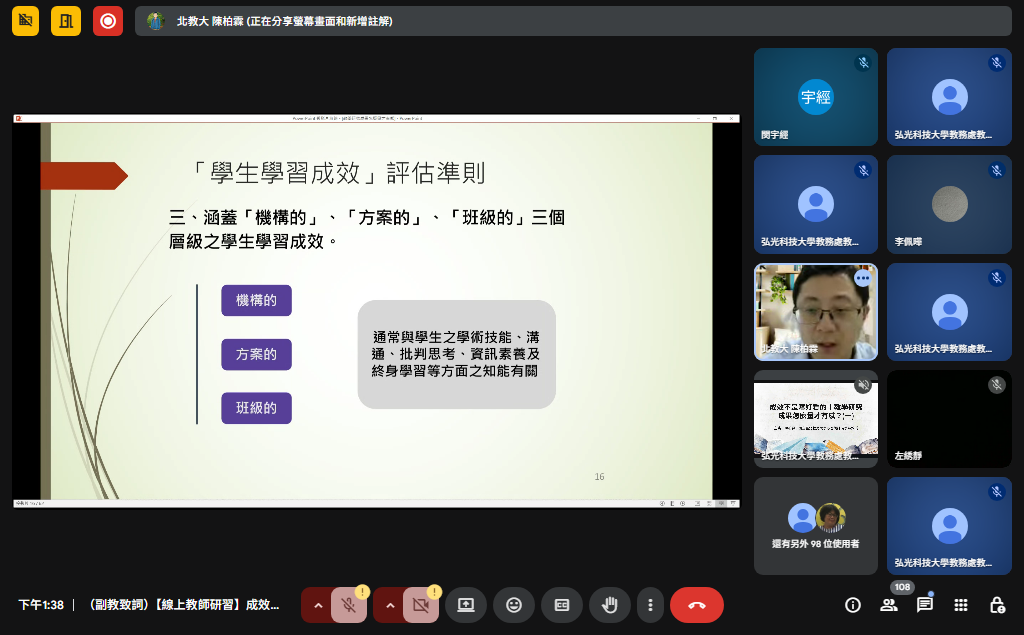The image size is (1024, 635).
Task: Expand audio settings arrow beside microphone
Action: [x=318, y=605]
